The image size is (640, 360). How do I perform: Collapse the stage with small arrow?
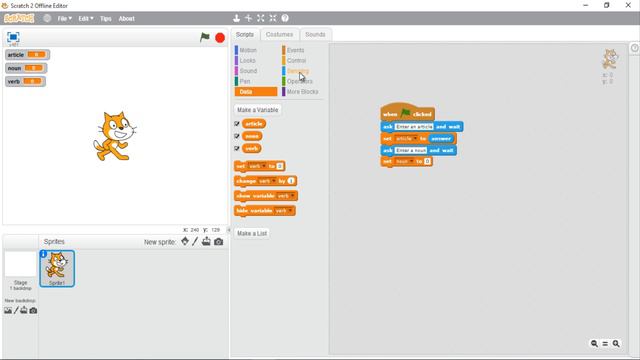[229, 230]
